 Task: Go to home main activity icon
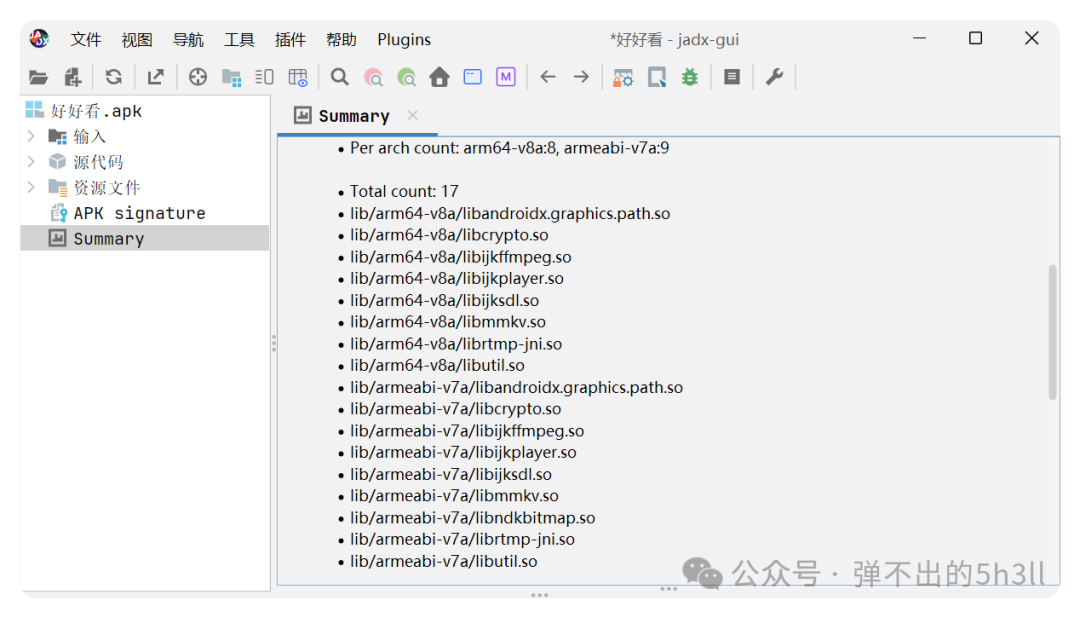439,77
